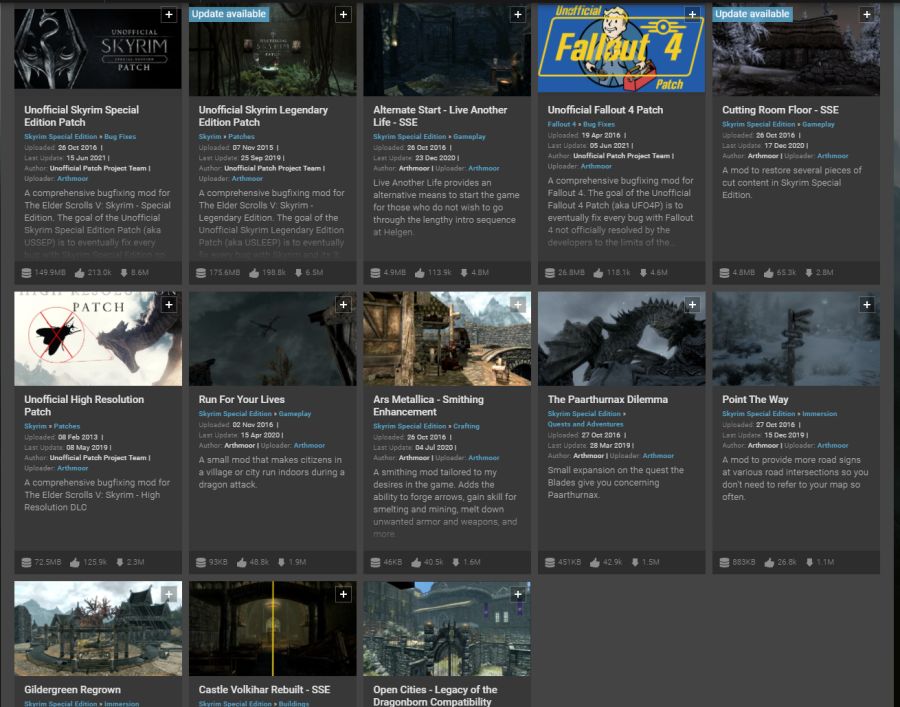This screenshot has width=900, height=707.
Task: Click the plus icon on Castle Volkihar Rebuilt tile
Action: [343, 594]
